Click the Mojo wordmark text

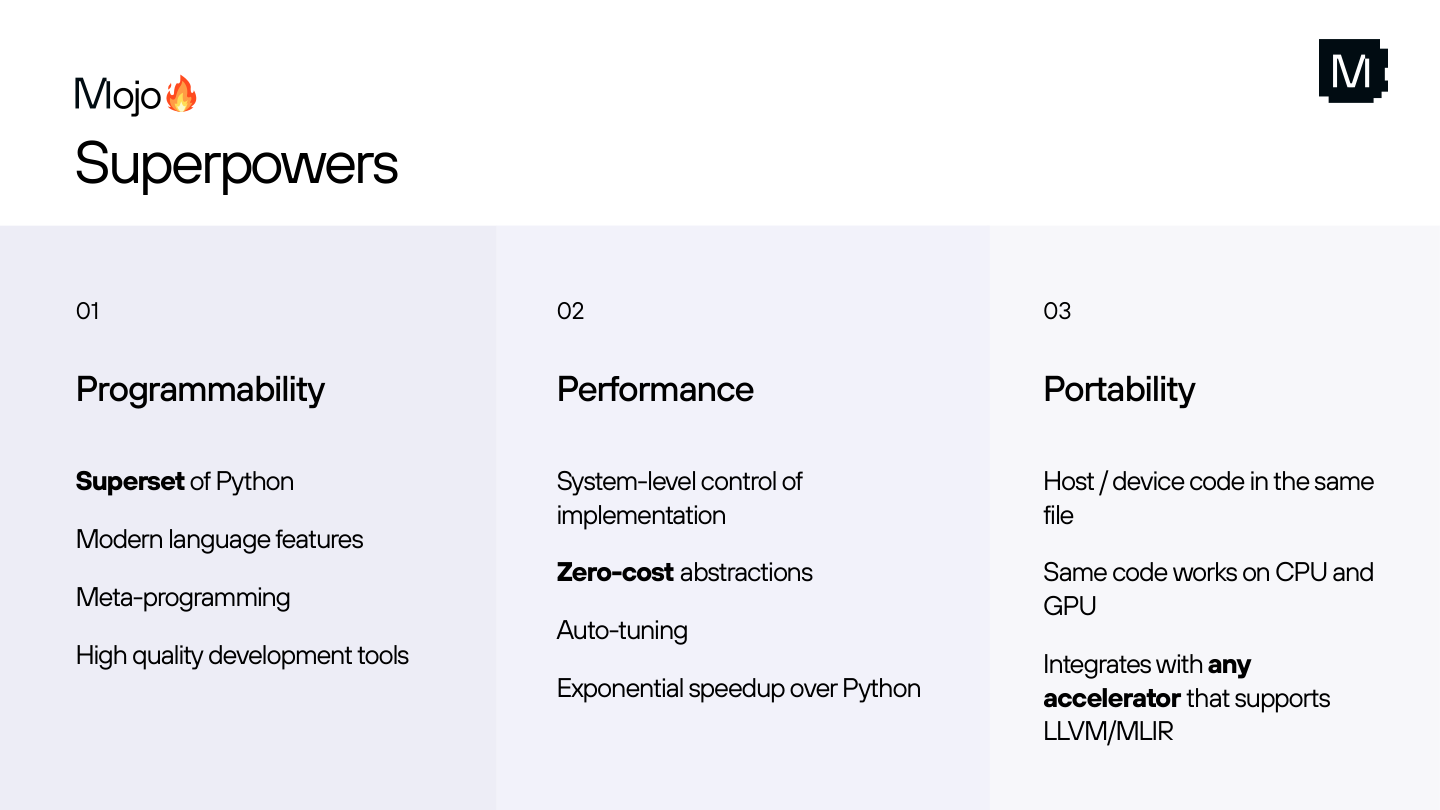click(118, 96)
